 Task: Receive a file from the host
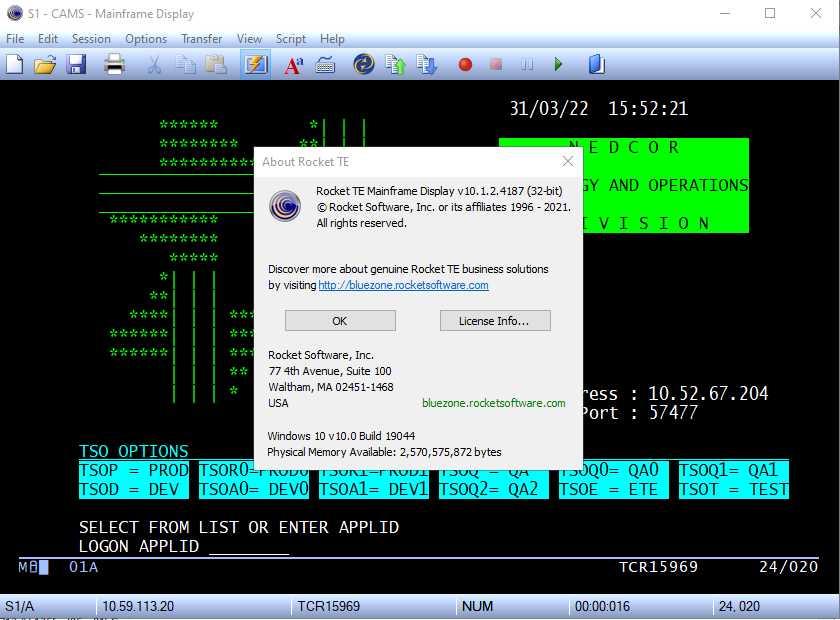(x=426, y=64)
